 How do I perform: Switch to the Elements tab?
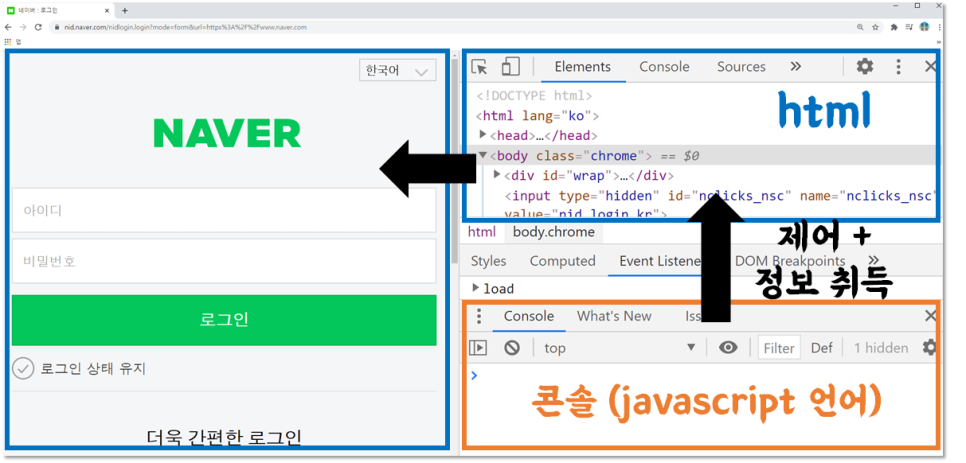[583, 67]
